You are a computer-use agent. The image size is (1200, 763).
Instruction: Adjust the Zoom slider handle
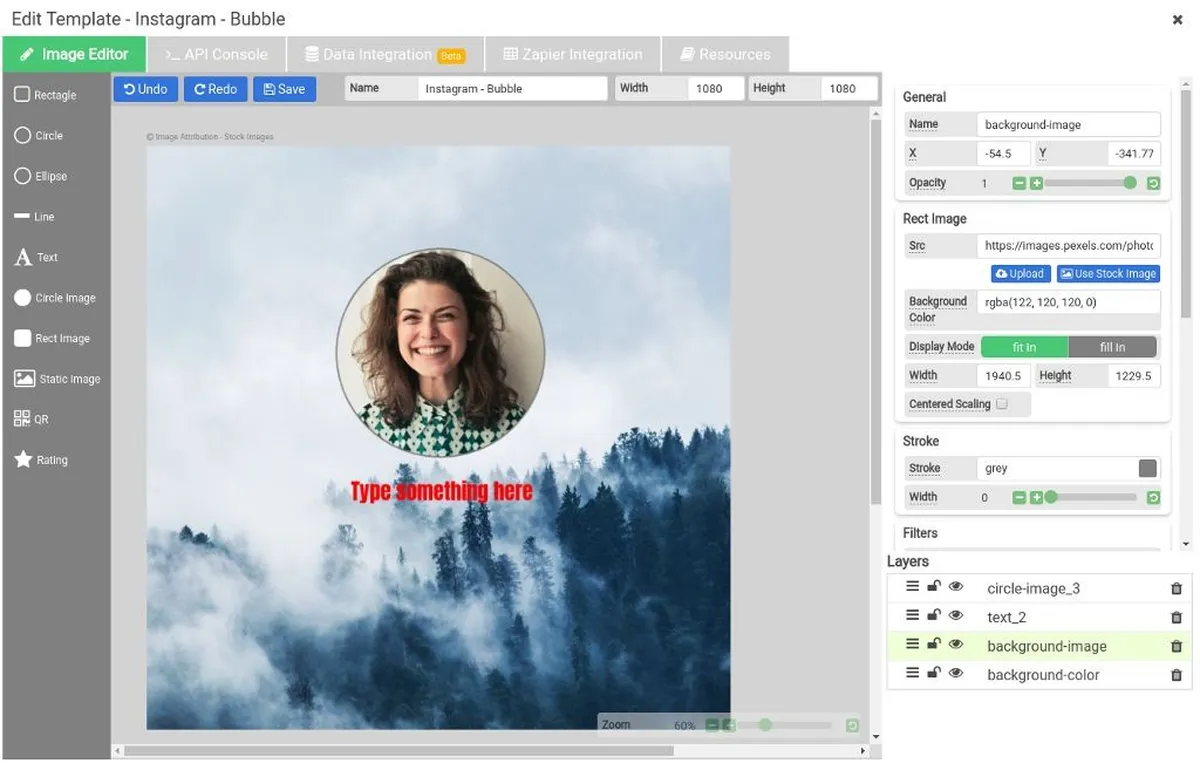pos(766,725)
